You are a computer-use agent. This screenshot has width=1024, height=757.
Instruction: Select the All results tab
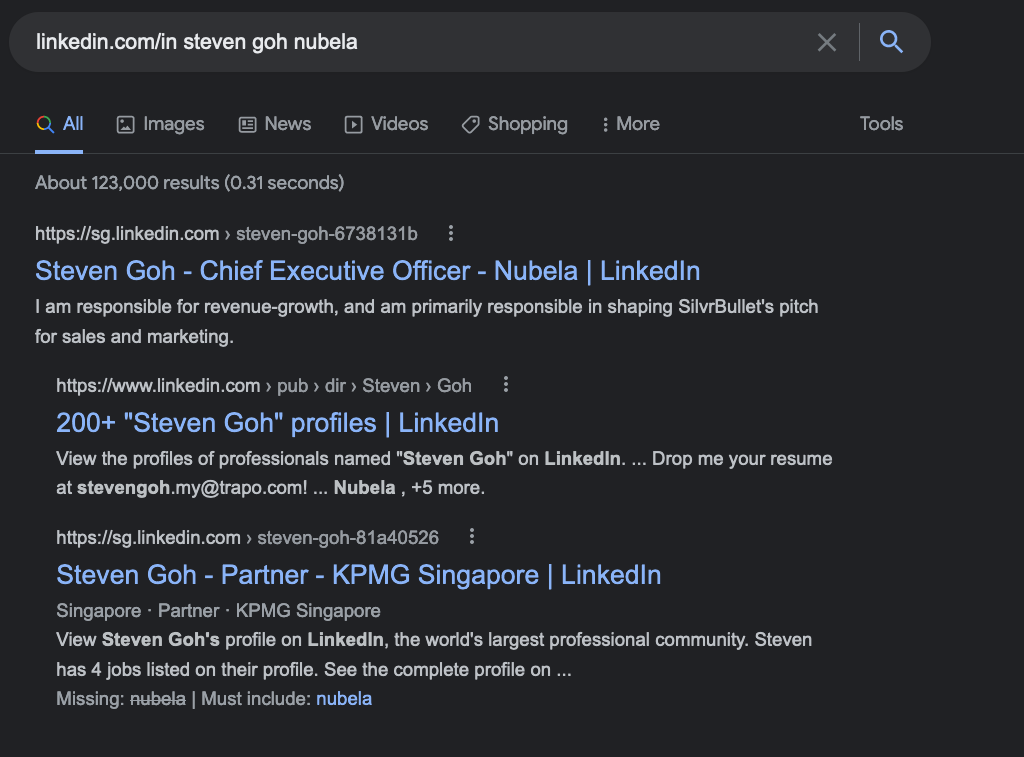[x=59, y=124]
